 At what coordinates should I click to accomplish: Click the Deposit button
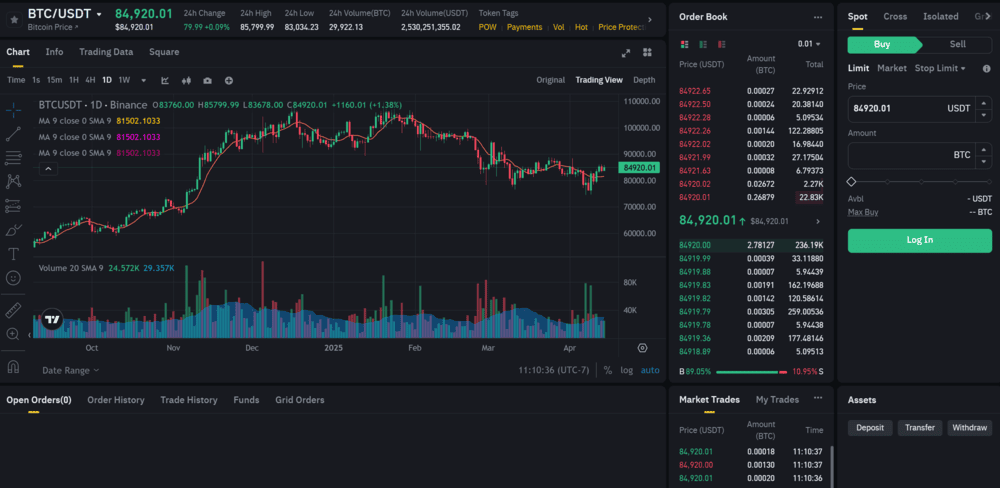click(x=869, y=428)
